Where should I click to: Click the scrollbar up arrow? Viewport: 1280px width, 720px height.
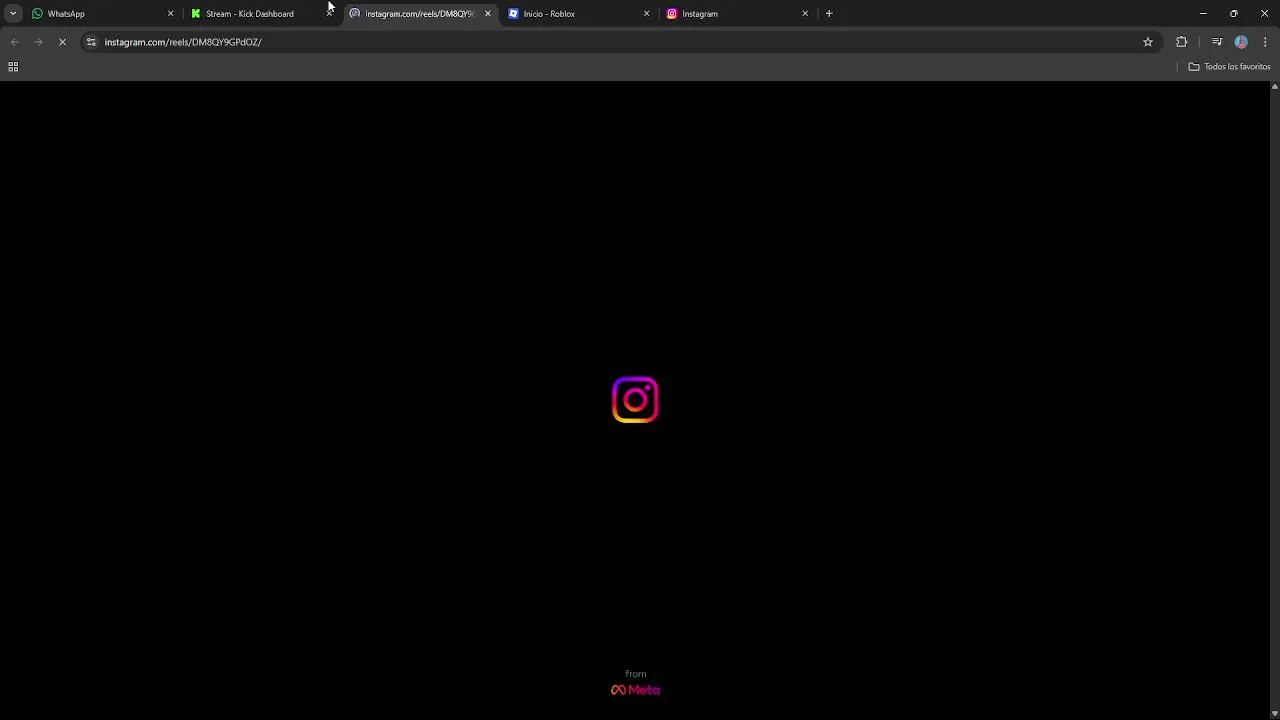[x=1274, y=87]
